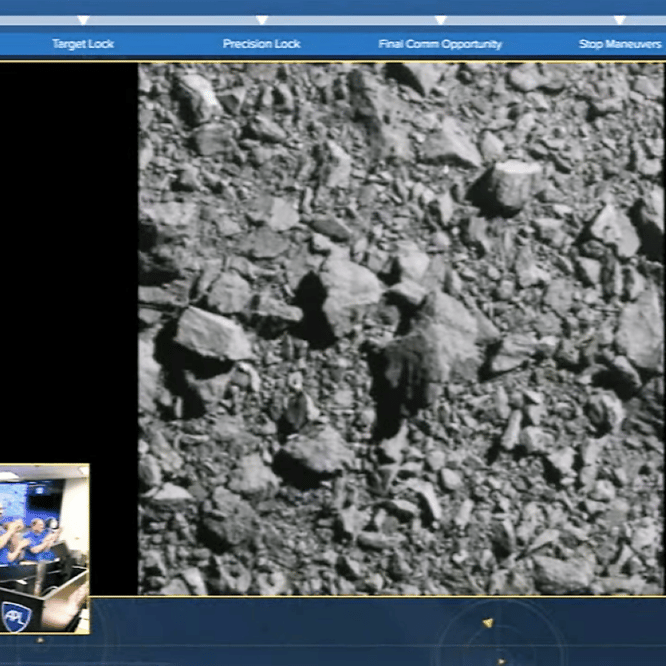Select the timeline marker above Final Comm Opportunity

point(440,20)
